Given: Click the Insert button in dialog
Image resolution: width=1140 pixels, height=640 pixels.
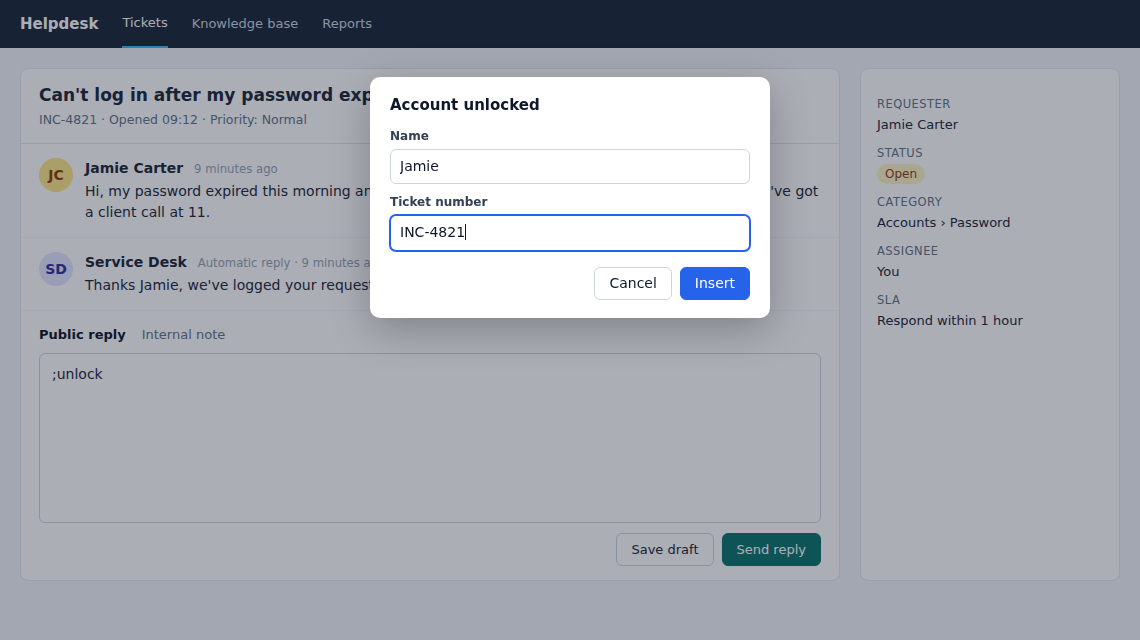Looking at the screenshot, I should coord(715,284).
